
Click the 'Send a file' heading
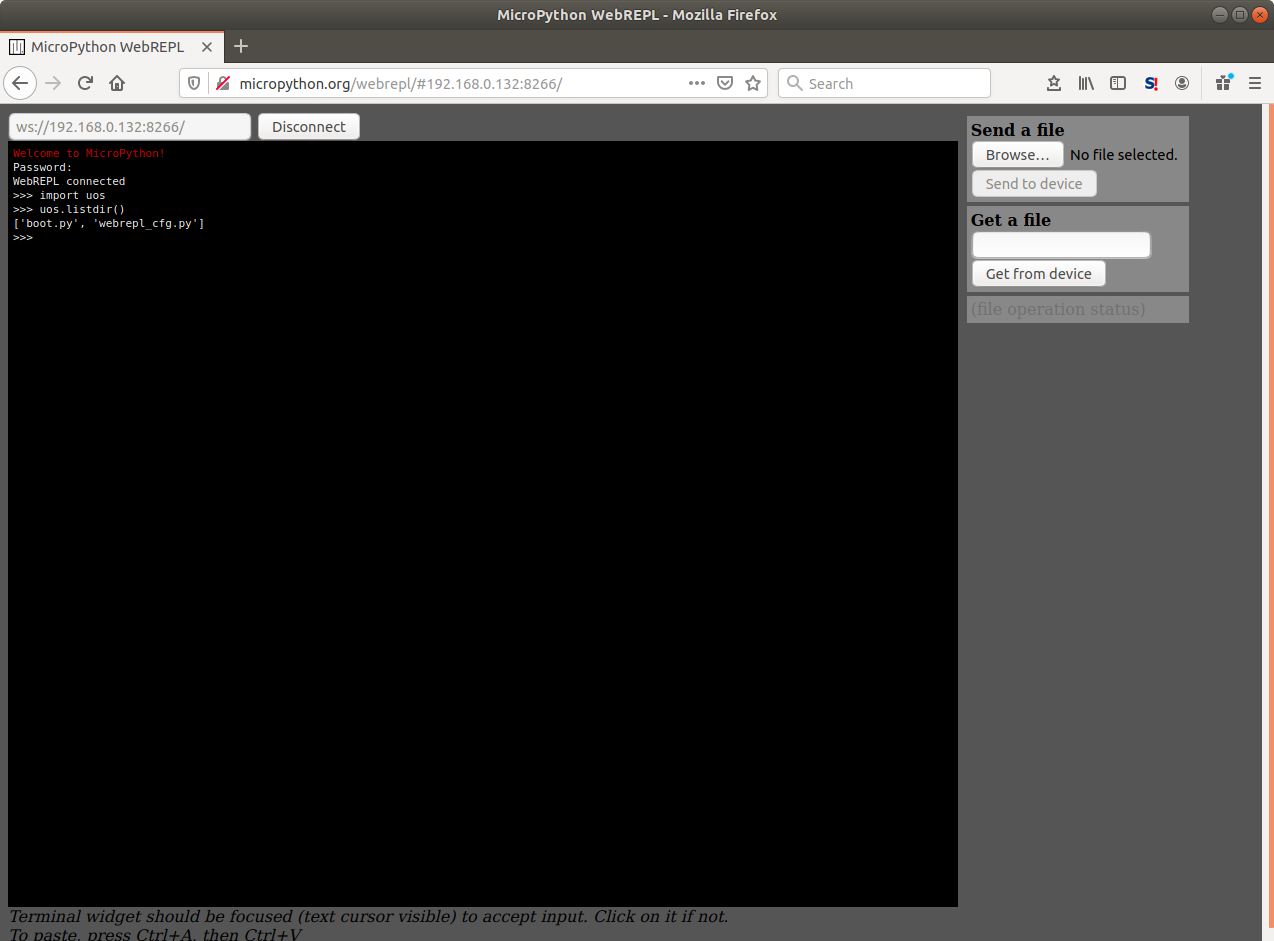tap(1017, 130)
